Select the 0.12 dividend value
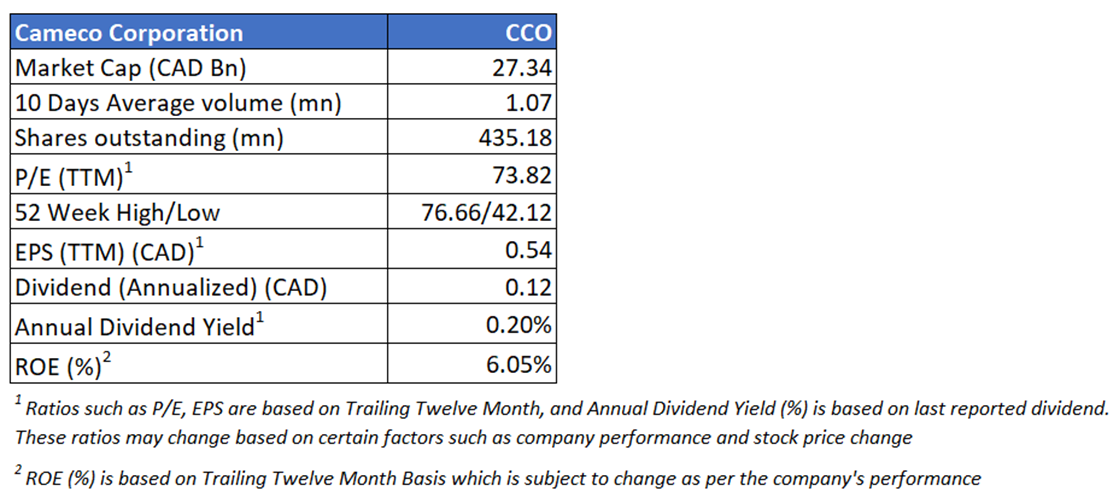The width and height of the screenshot is (1119, 497). [x=530, y=288]
